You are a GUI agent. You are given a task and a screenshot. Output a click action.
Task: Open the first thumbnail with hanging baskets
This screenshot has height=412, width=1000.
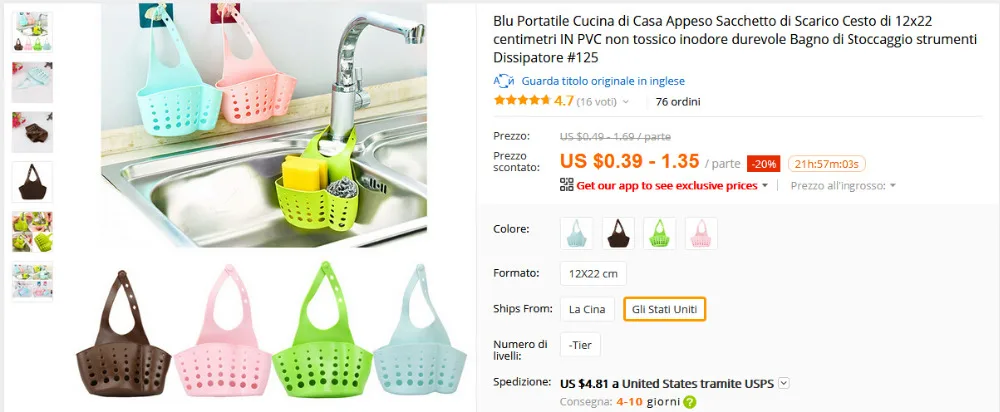[x=32, y=32]
